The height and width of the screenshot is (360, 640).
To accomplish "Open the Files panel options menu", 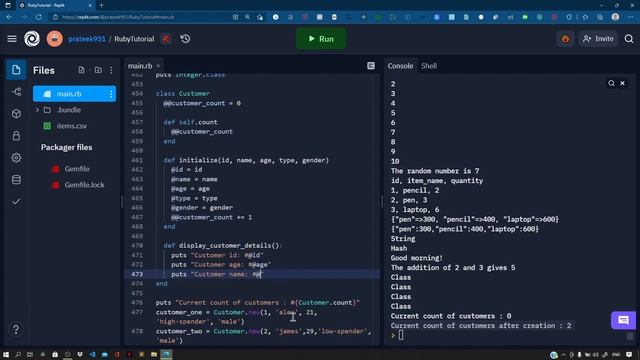I will pyautogui.click(x=111, y=70).
